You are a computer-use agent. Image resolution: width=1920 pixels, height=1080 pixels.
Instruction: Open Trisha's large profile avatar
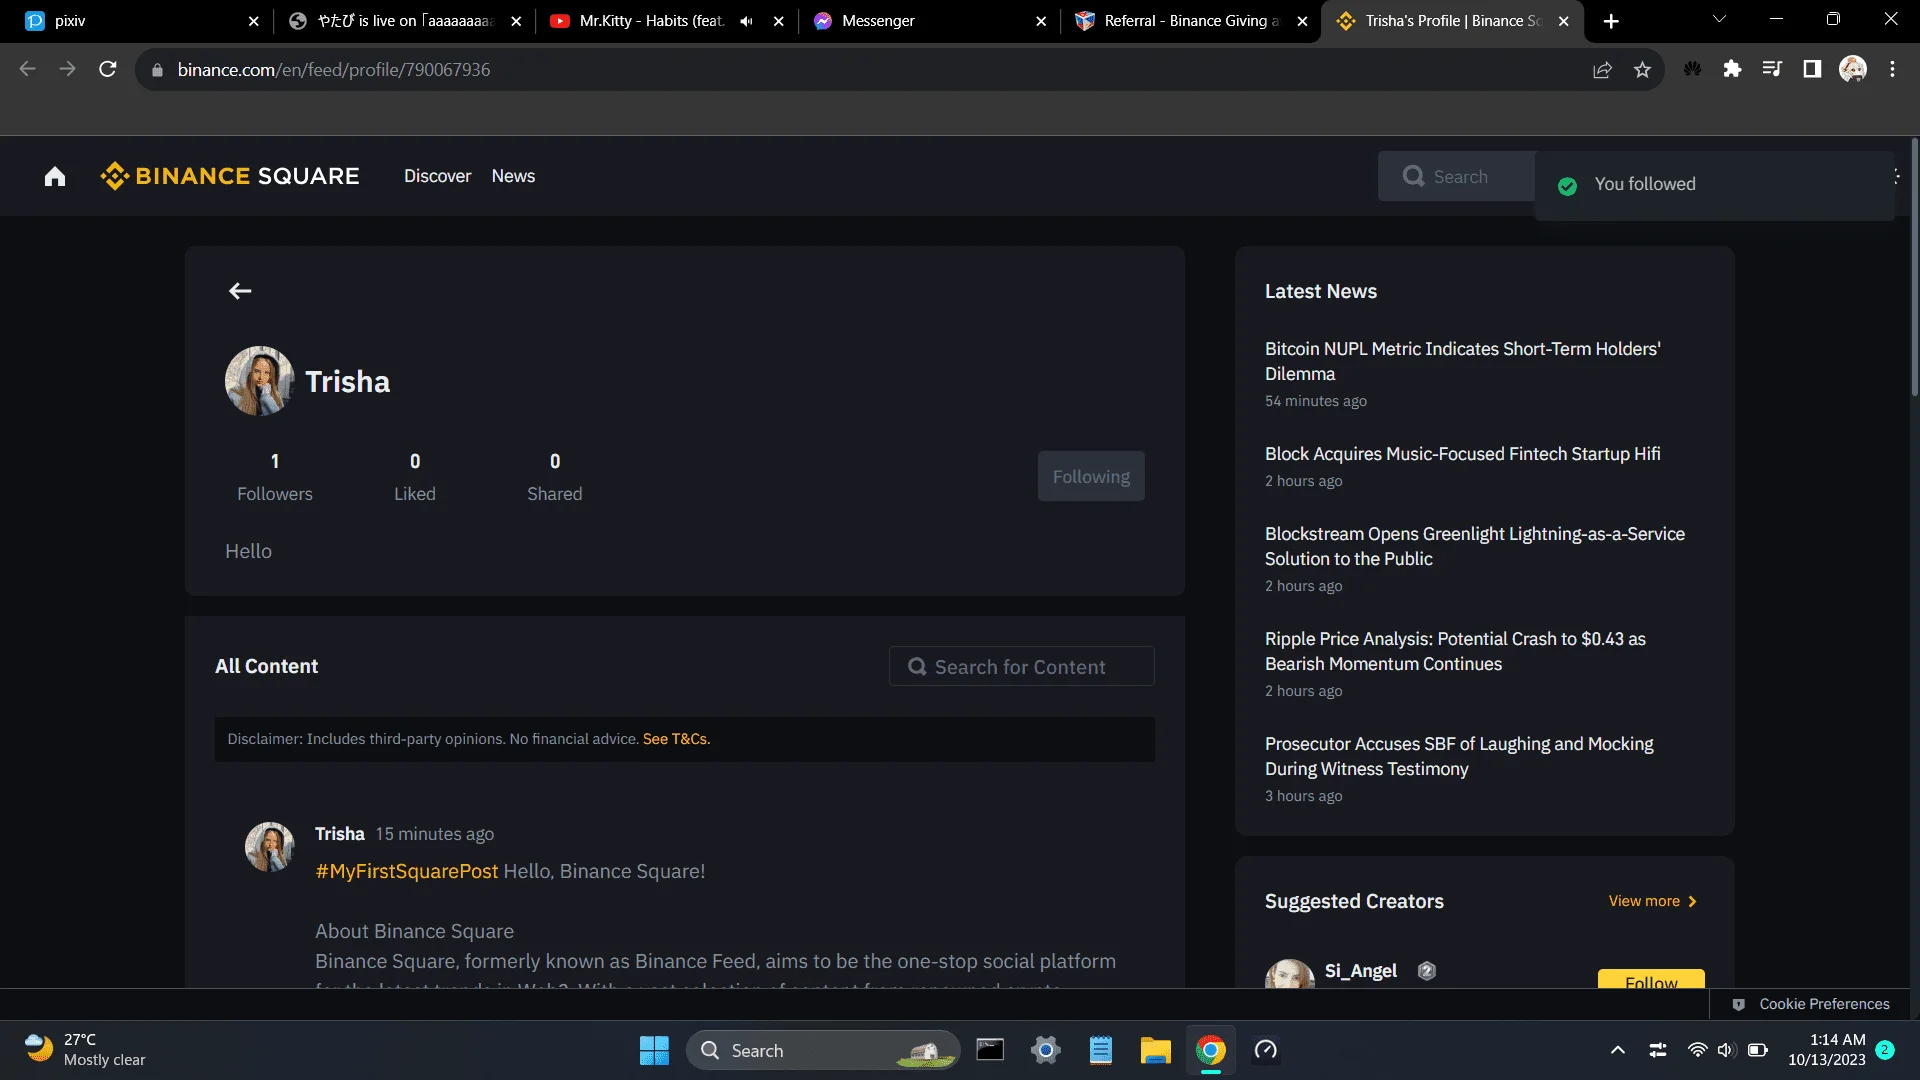coord(259,381)
